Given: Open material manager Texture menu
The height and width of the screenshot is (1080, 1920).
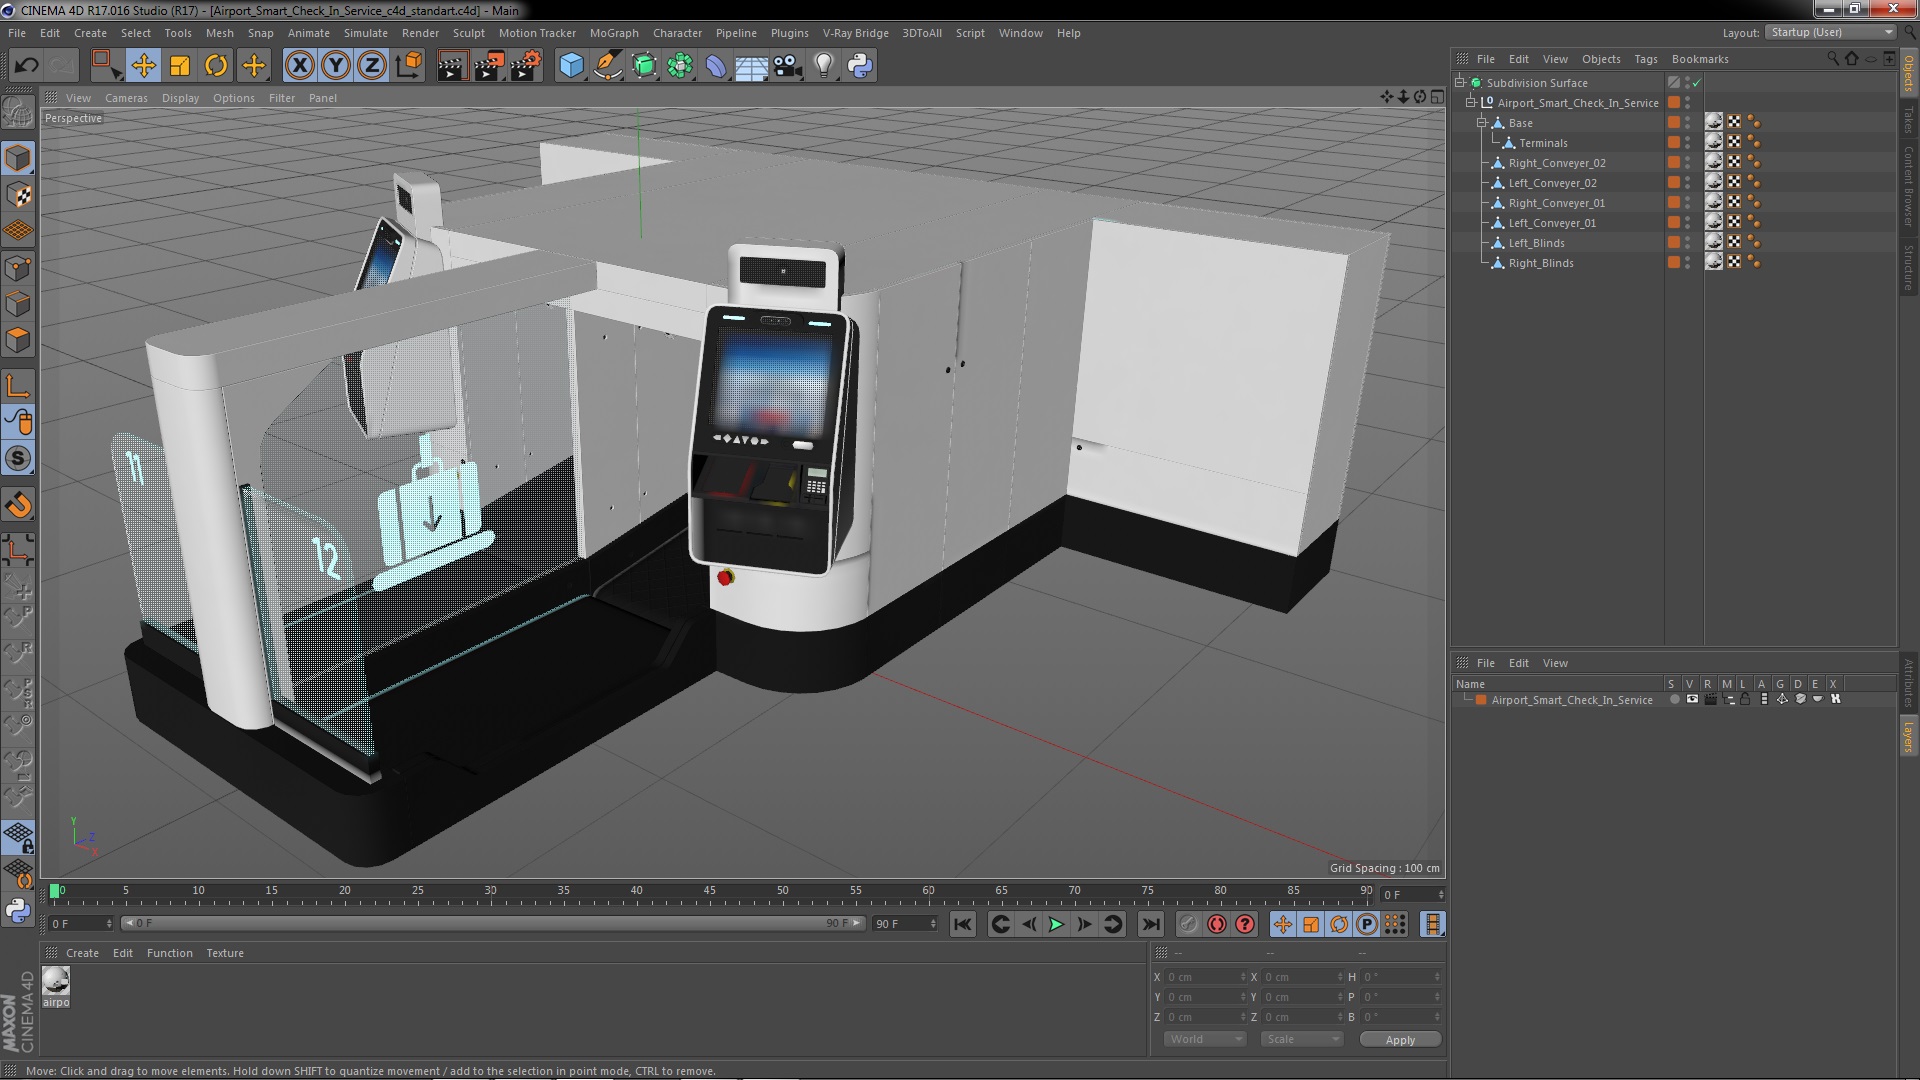Looking at the screenshot, I should tap(224, 953).
